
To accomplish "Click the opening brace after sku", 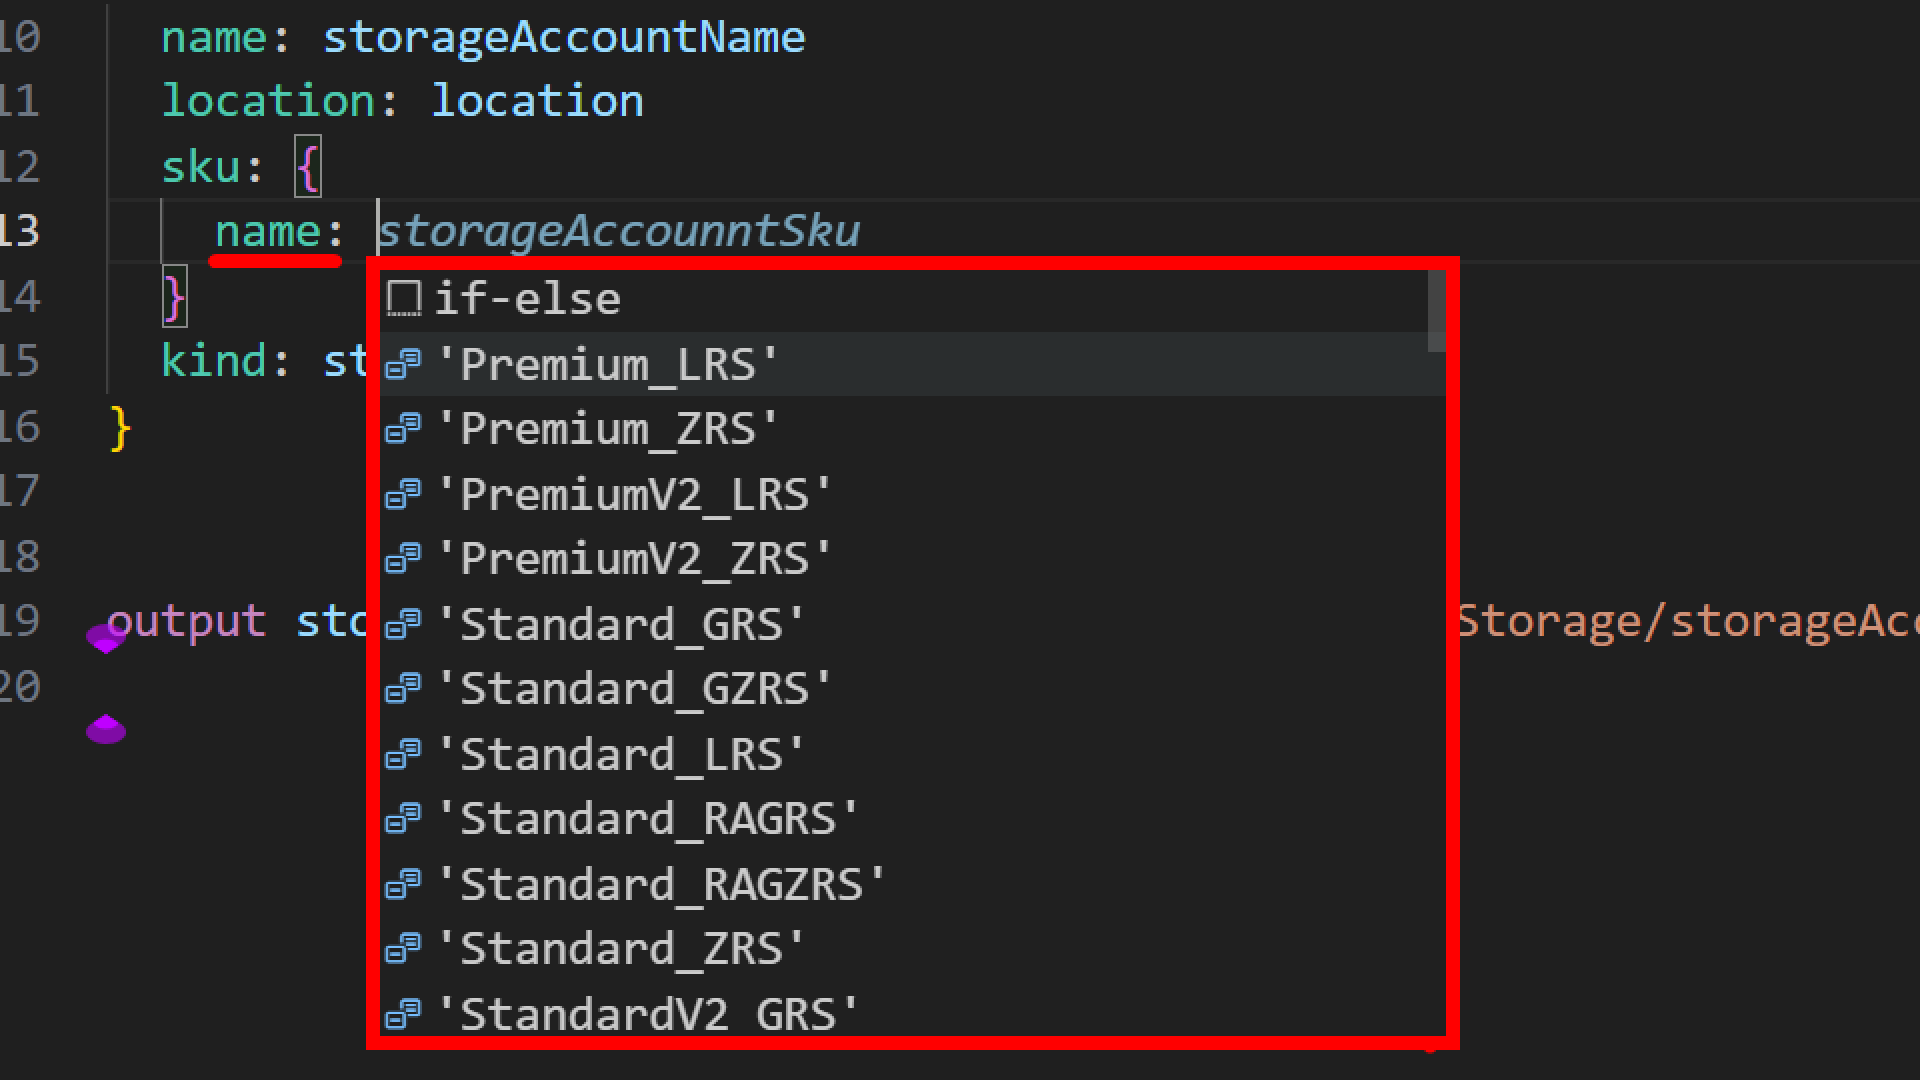I will coord(308,167).
